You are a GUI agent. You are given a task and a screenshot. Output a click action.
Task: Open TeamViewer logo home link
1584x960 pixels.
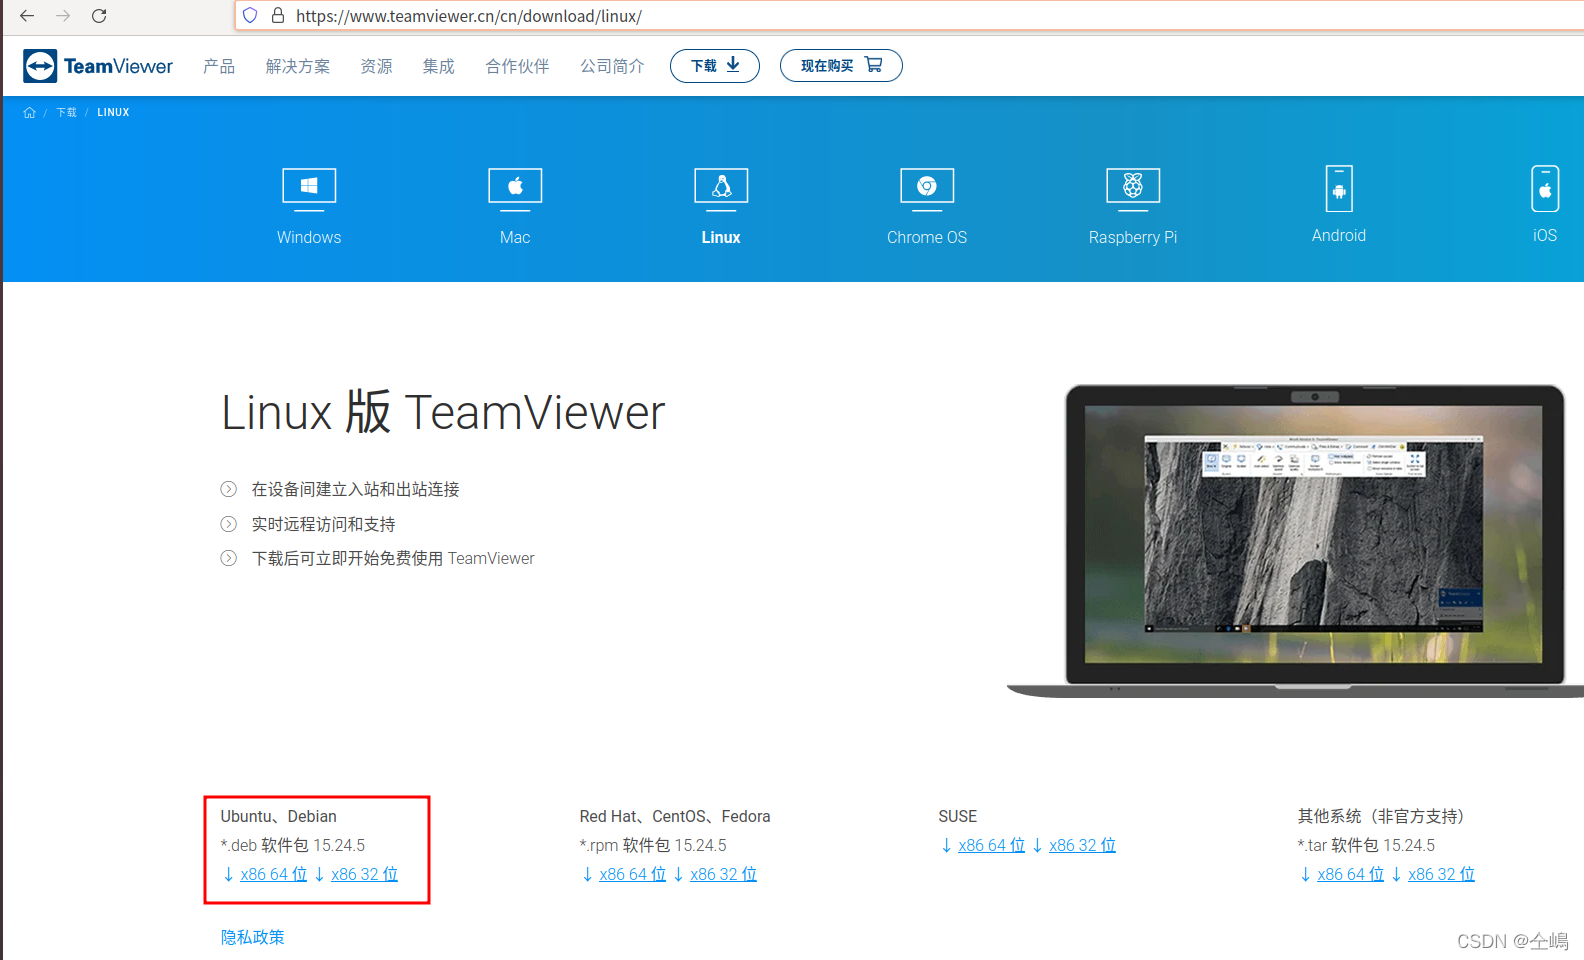click(x=98, y=66)
